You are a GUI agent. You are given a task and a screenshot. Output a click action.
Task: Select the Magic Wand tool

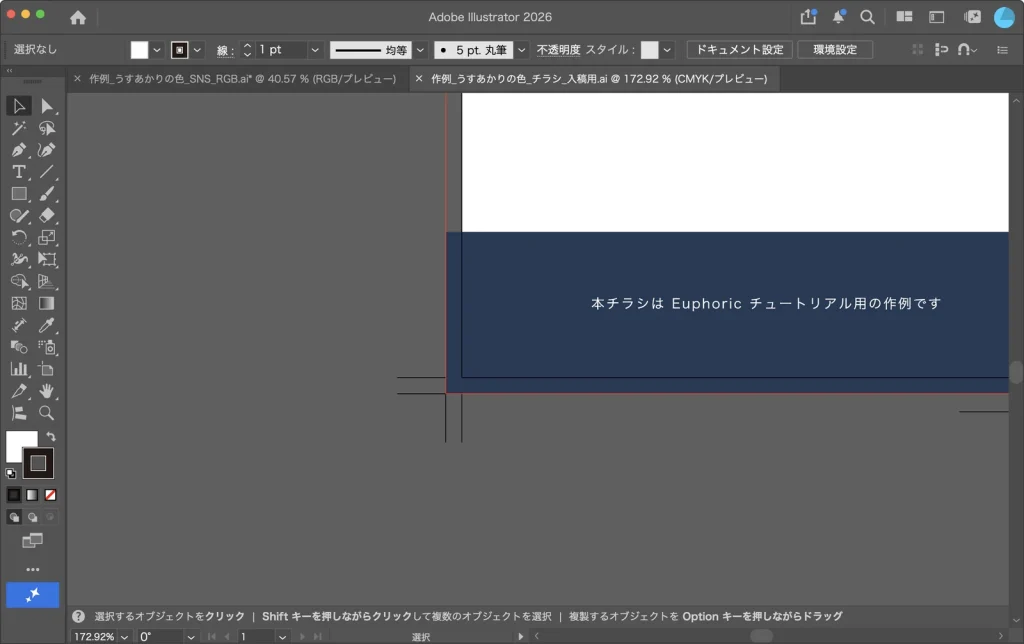[19, 128]
